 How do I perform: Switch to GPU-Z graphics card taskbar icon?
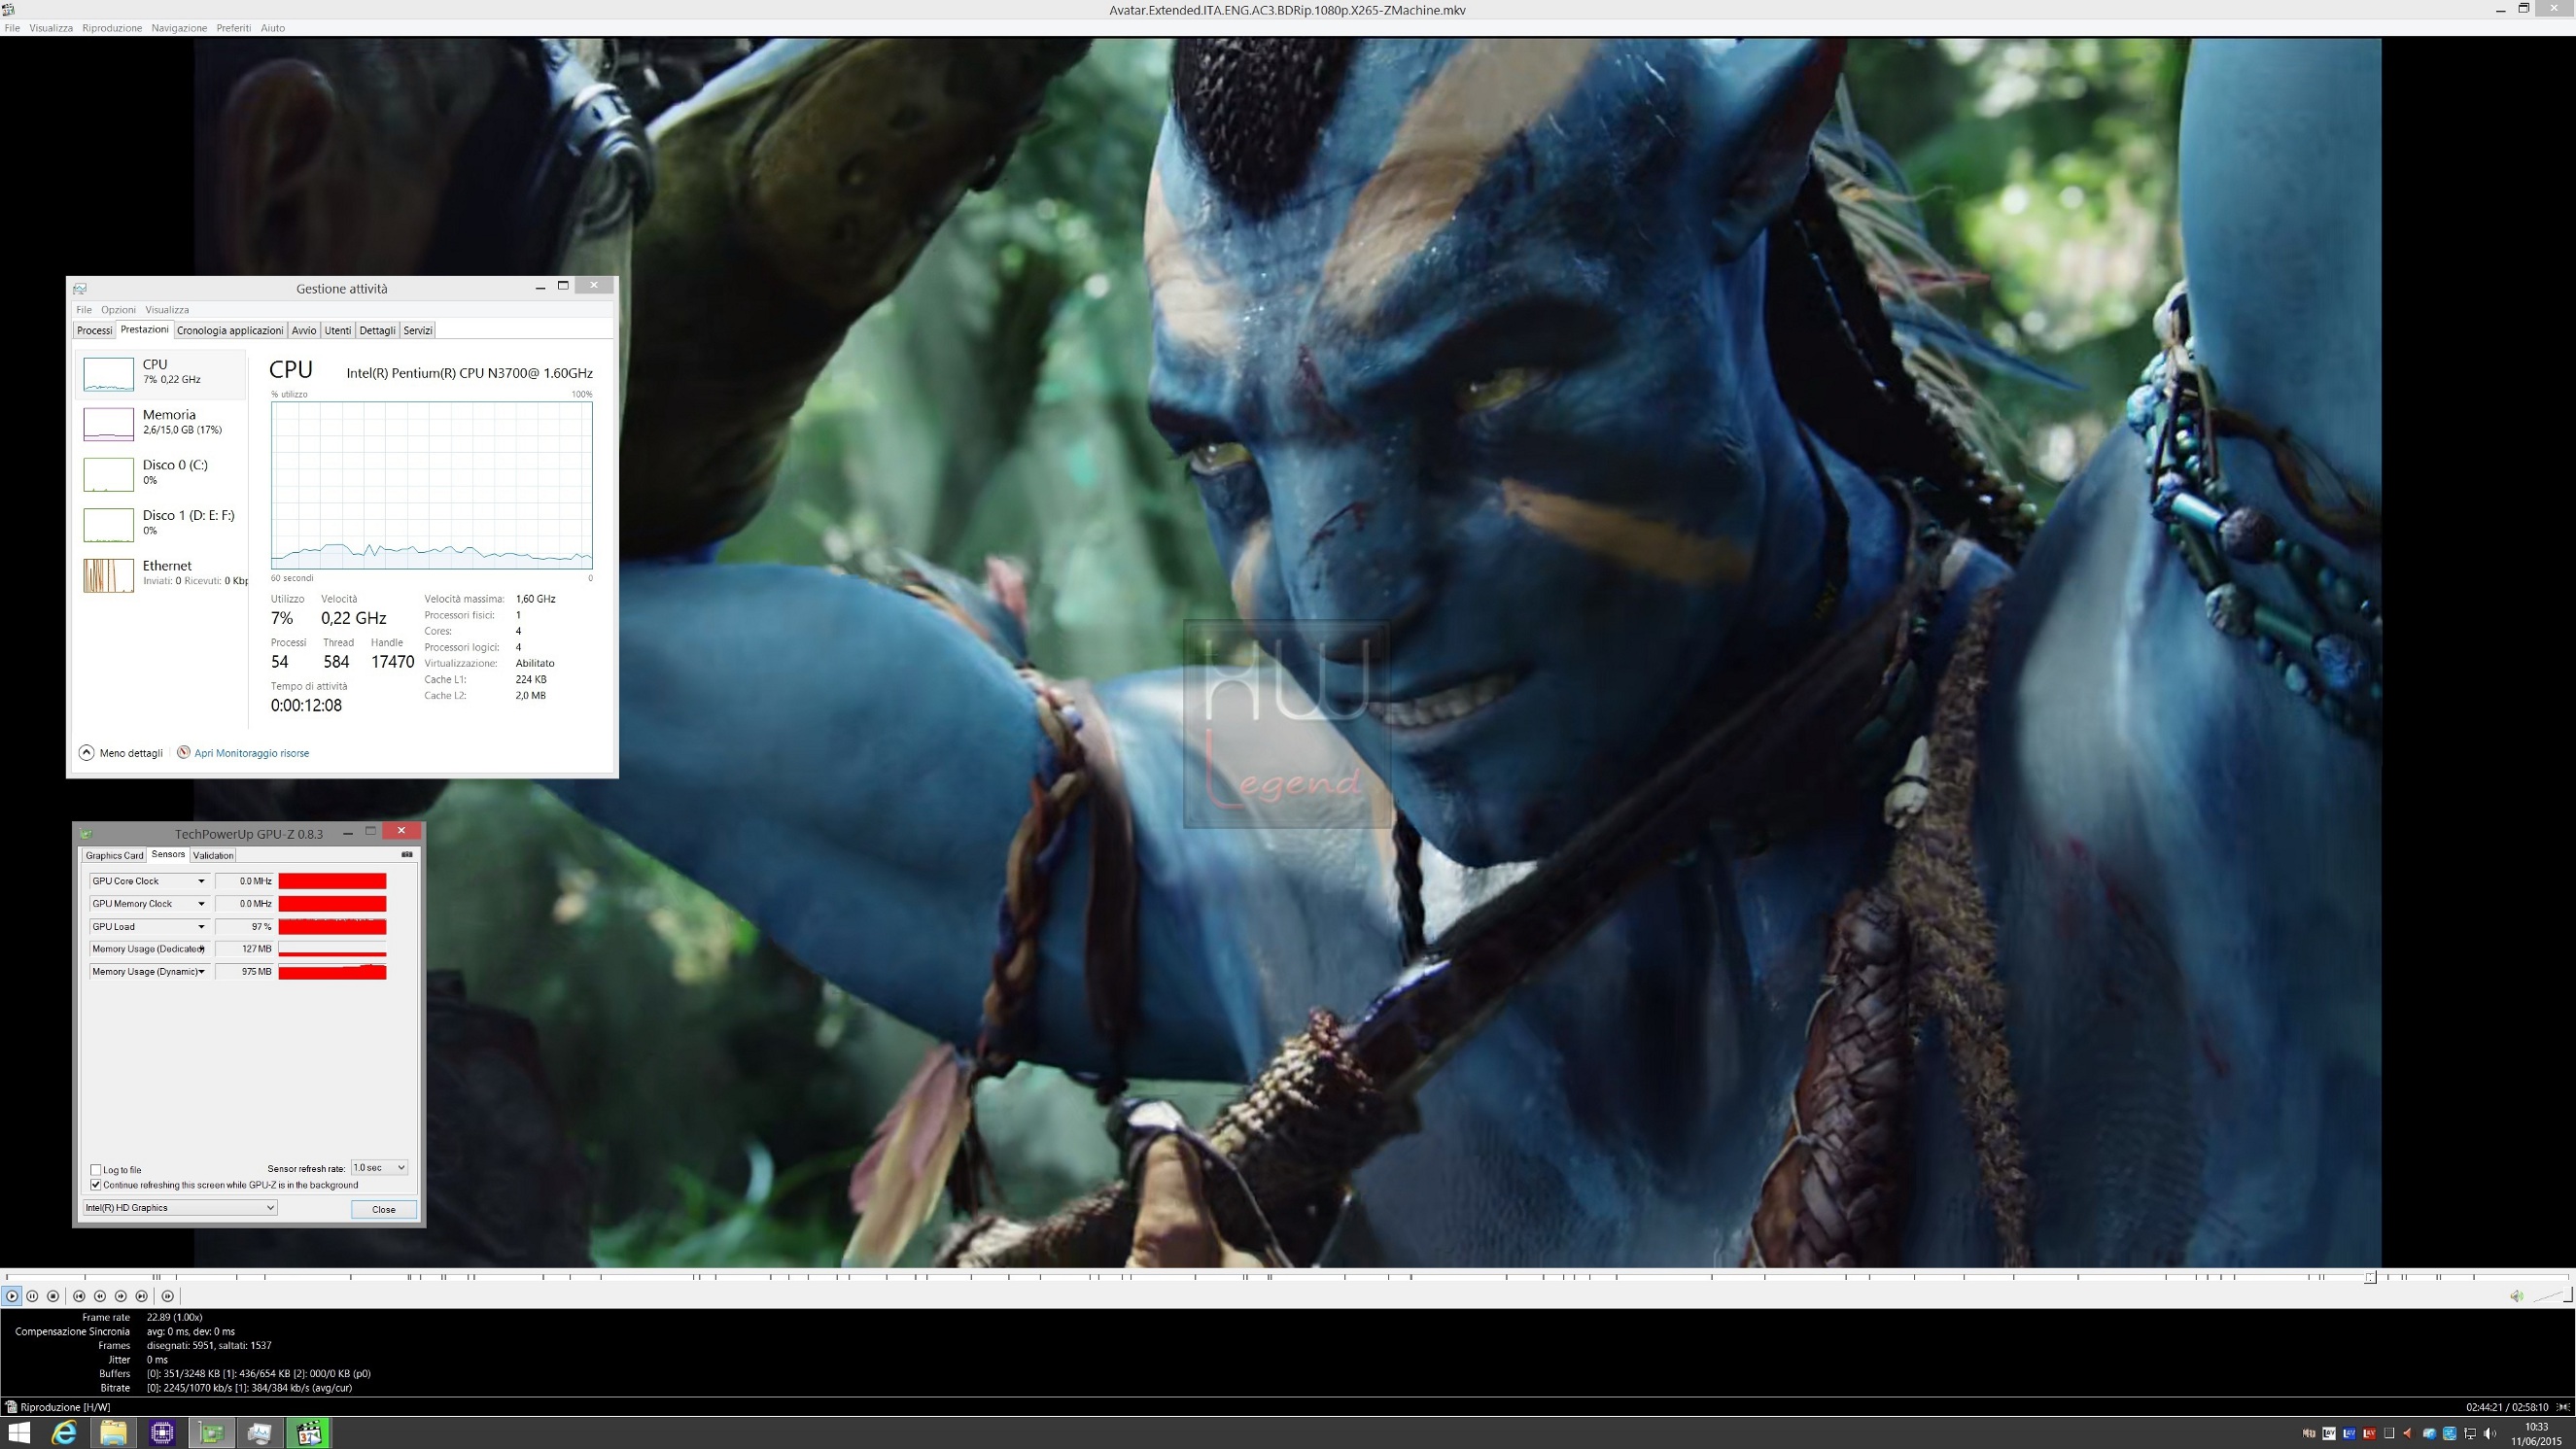[x=211, y=1433]
